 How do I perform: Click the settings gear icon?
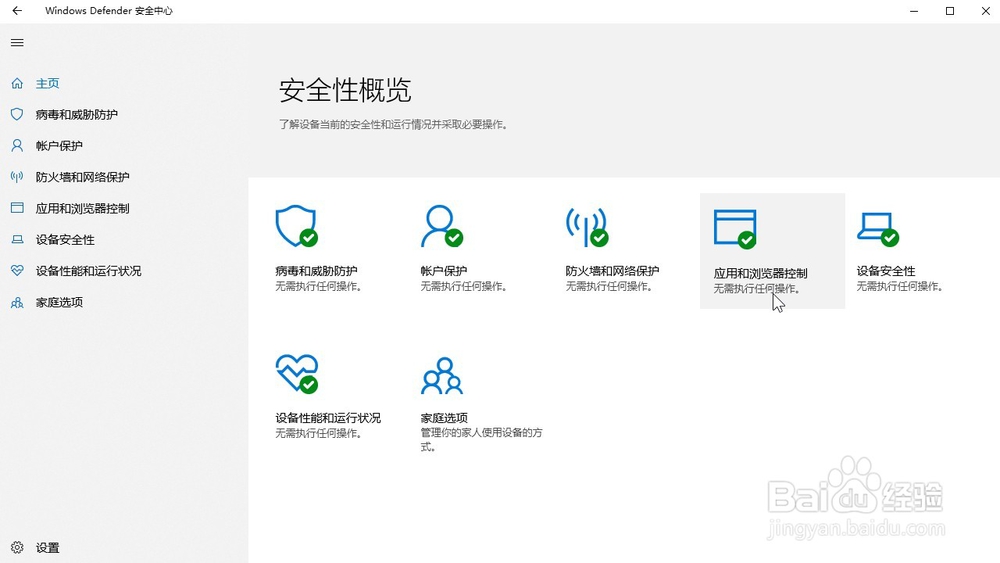click(x=17, y=547)
